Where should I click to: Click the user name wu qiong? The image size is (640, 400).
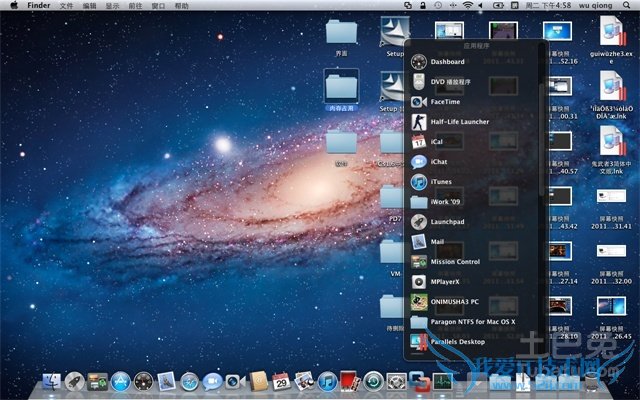[x=596, y=6]
